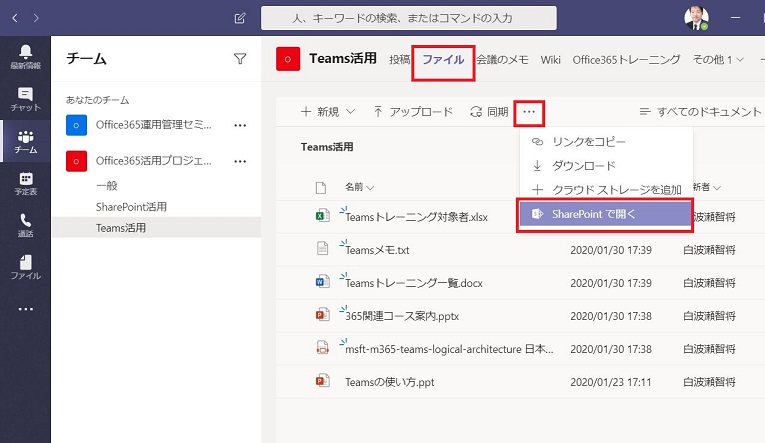Image resolution: width=765 pixels, height=443 pixels.
Task: Open Calendar in the left sidebar
Action: pos(25,184)
